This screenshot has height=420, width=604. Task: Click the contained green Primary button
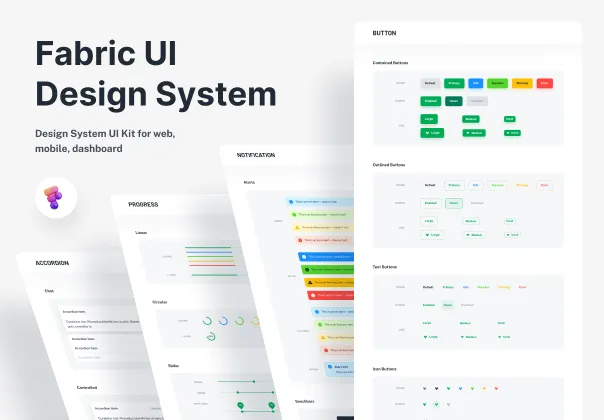click(x=454, y=83)
